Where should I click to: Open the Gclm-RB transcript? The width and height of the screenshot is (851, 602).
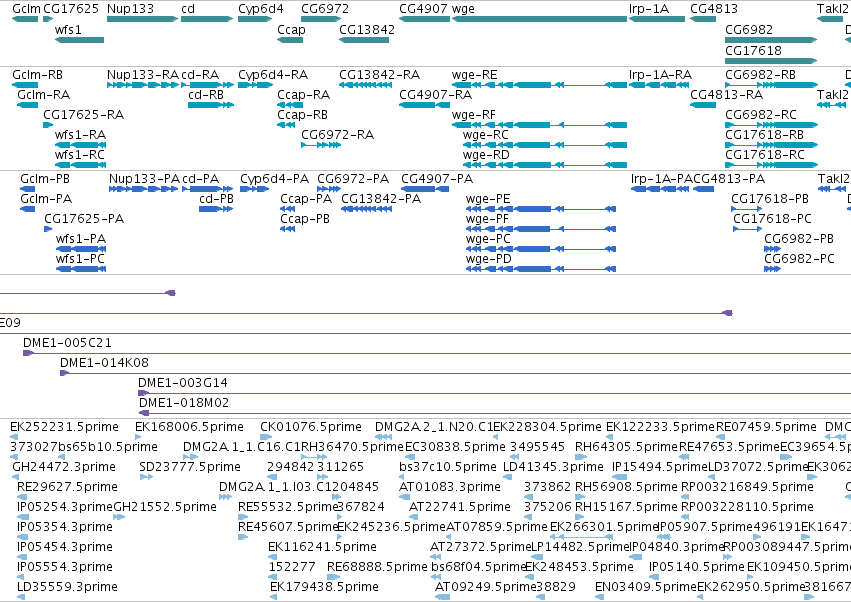pos(25,85)
